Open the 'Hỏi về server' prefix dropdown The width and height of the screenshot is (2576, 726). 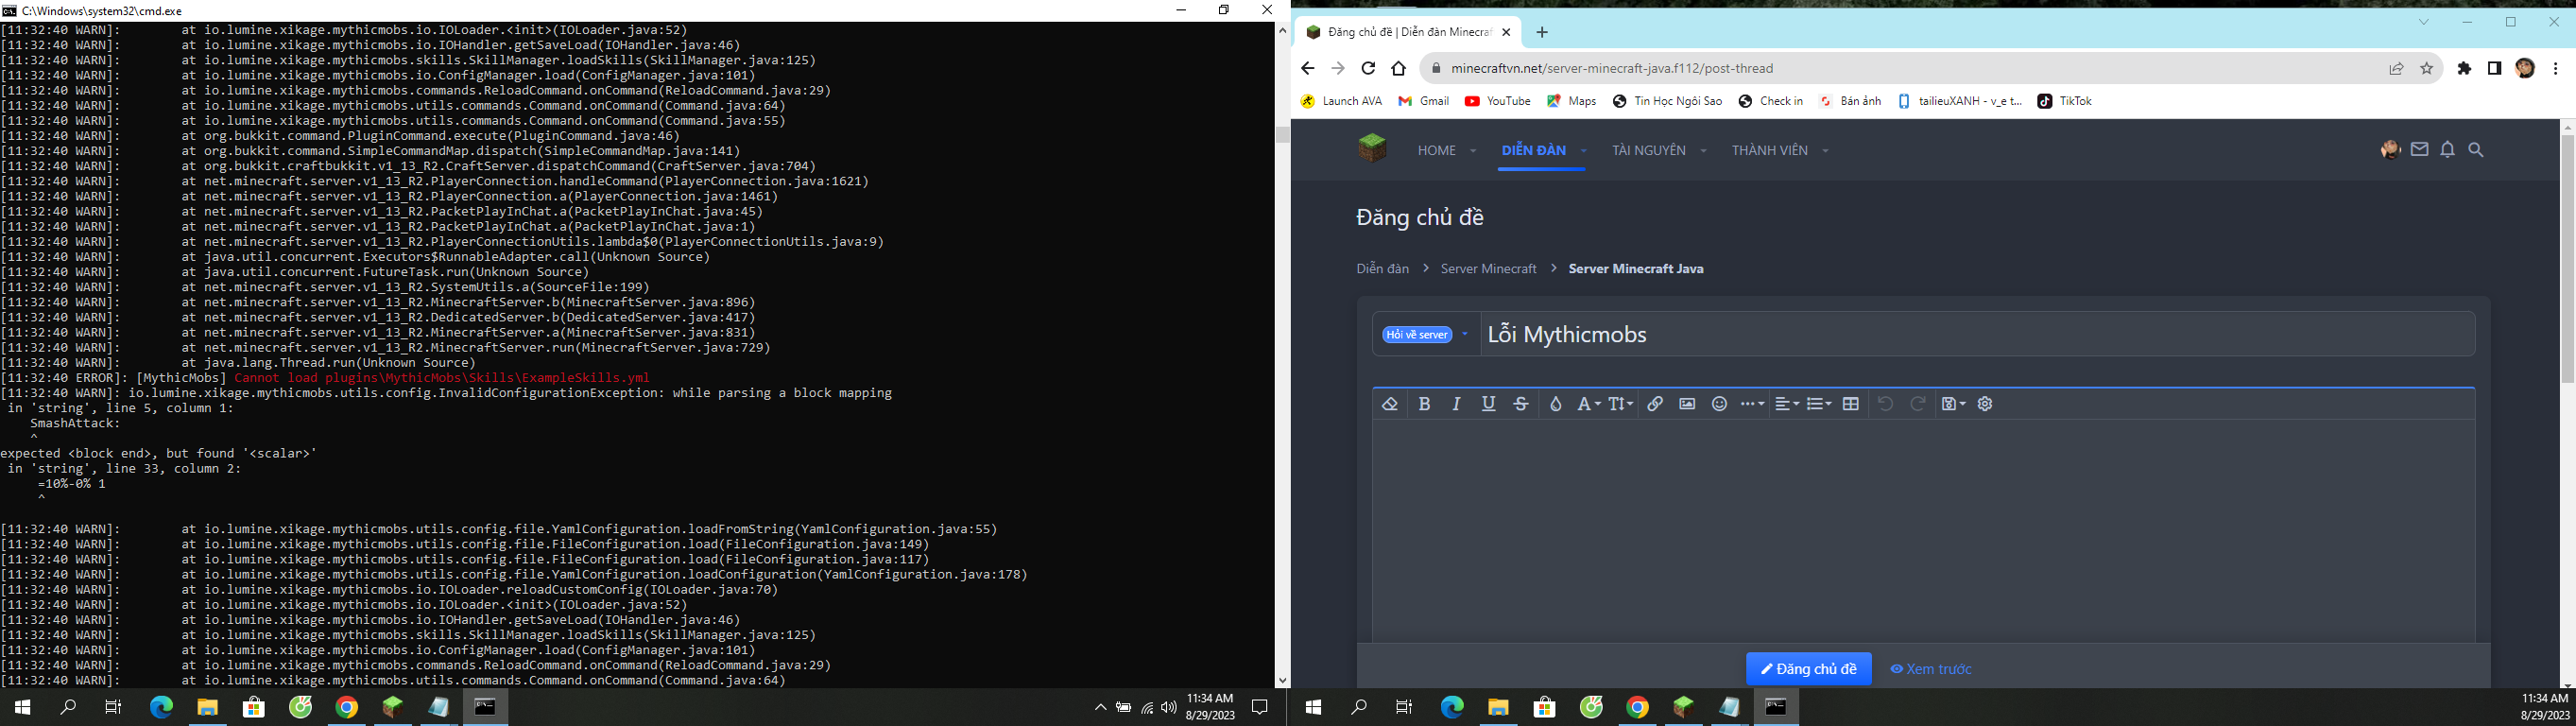[1425, 334]
